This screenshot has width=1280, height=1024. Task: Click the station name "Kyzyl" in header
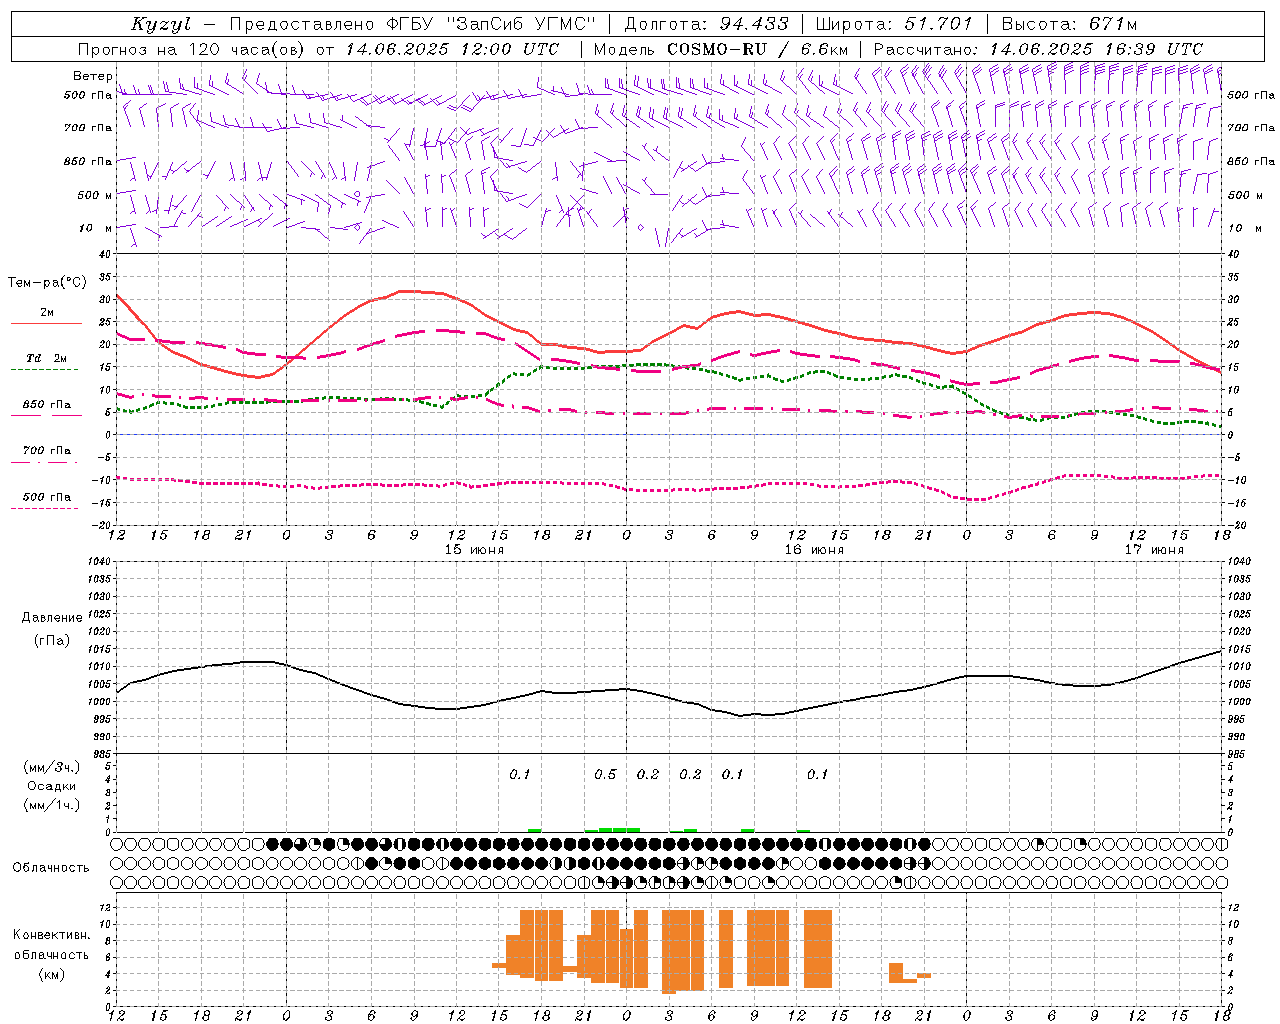[x=161, y=24]
